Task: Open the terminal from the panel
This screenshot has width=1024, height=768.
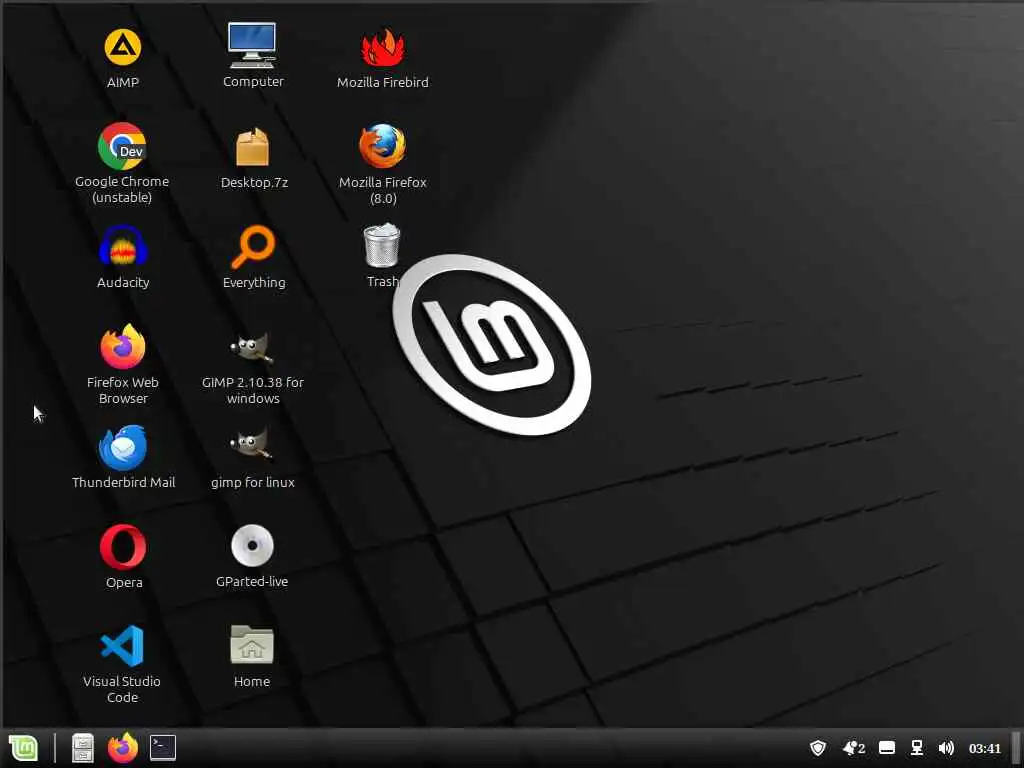Action: point(163,748)
